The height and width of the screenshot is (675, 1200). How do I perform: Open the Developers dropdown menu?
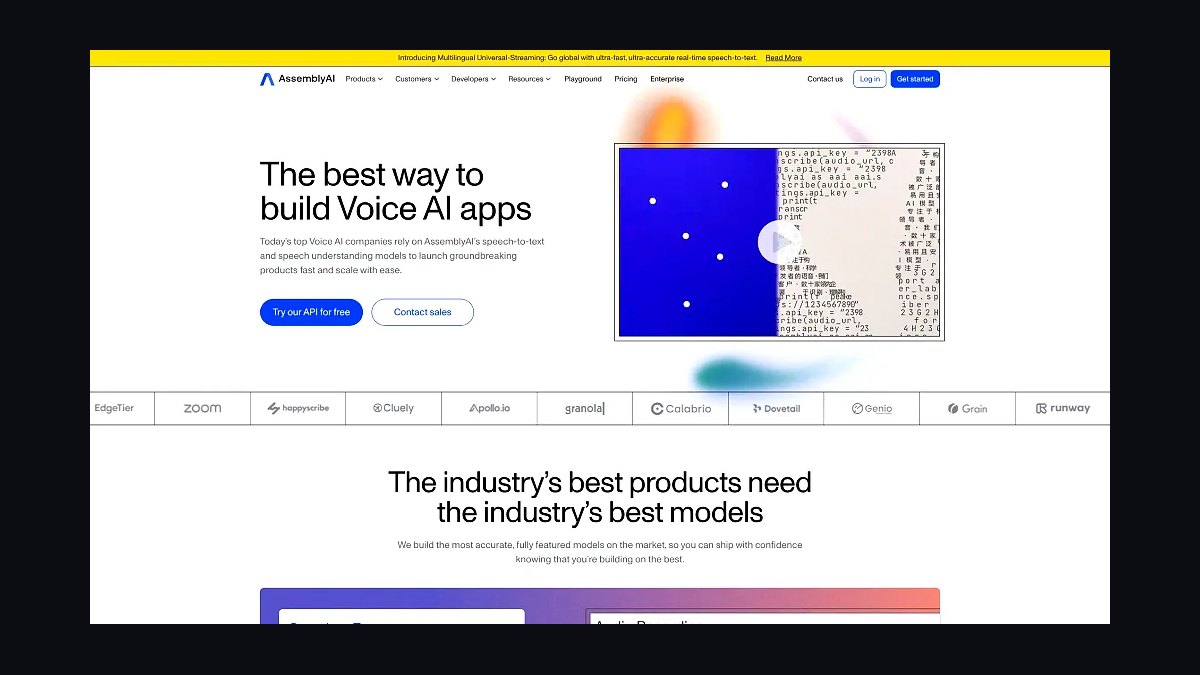coord(473,79)
